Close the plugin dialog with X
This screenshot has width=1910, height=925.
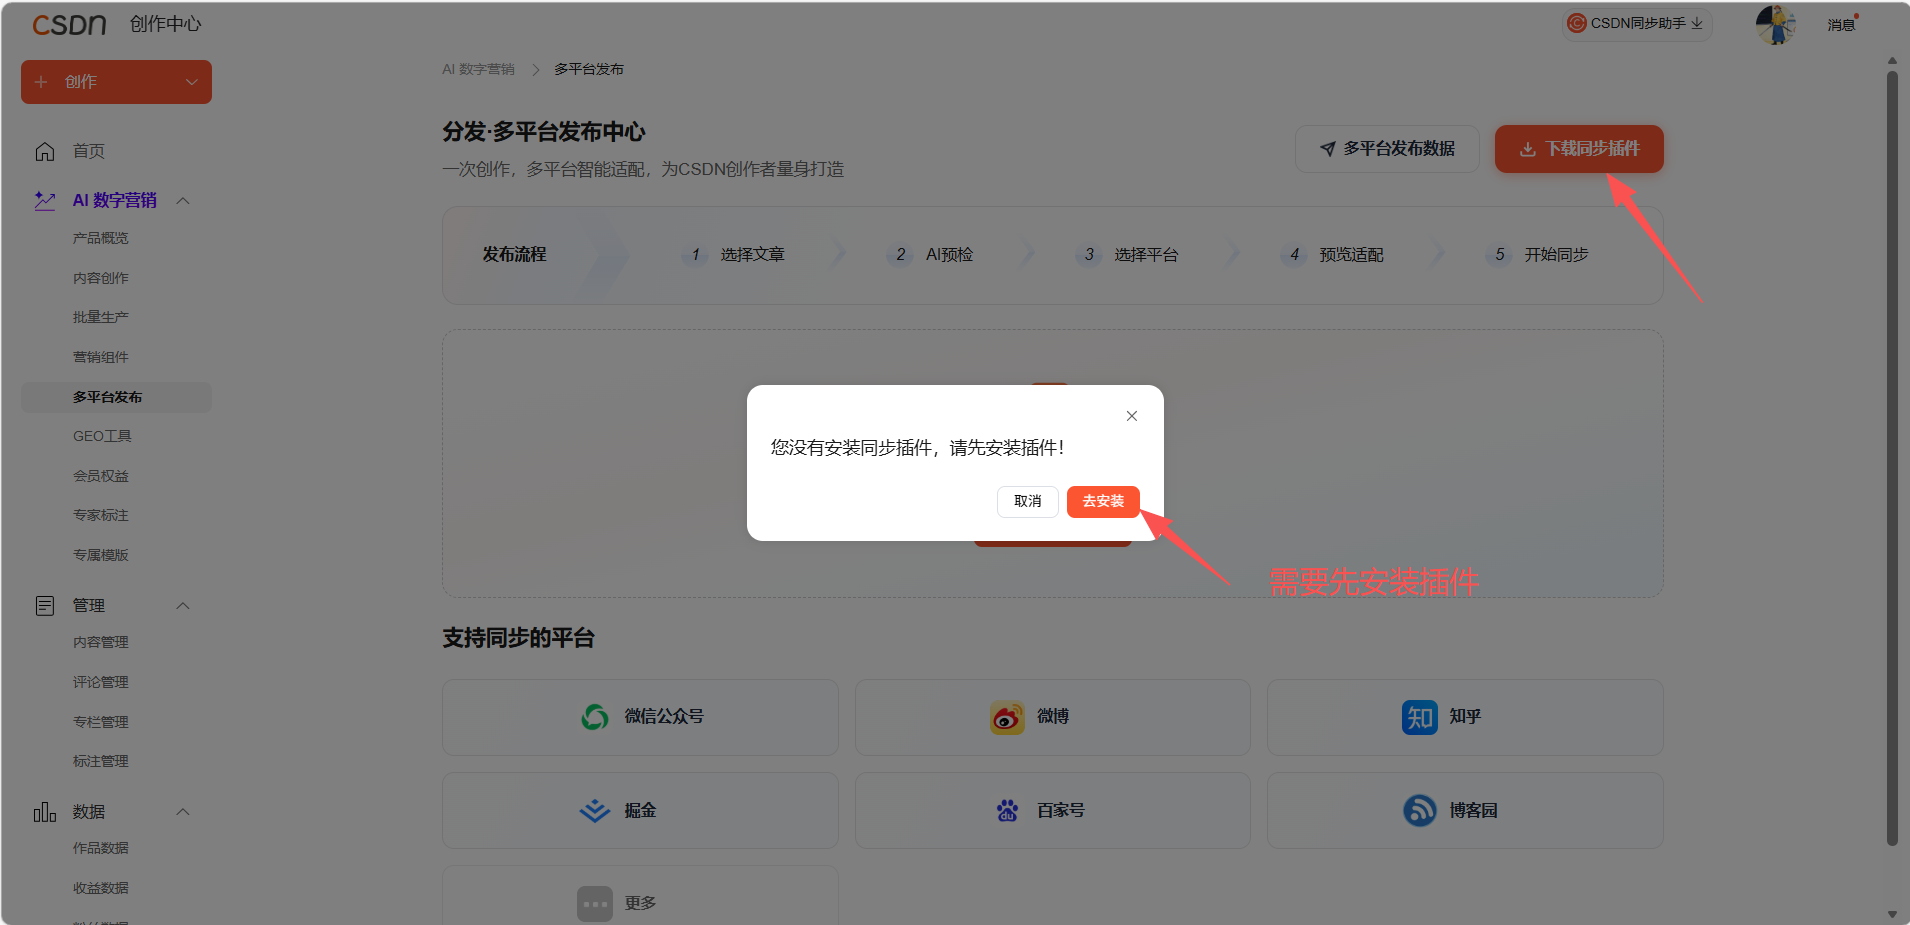1132,416
